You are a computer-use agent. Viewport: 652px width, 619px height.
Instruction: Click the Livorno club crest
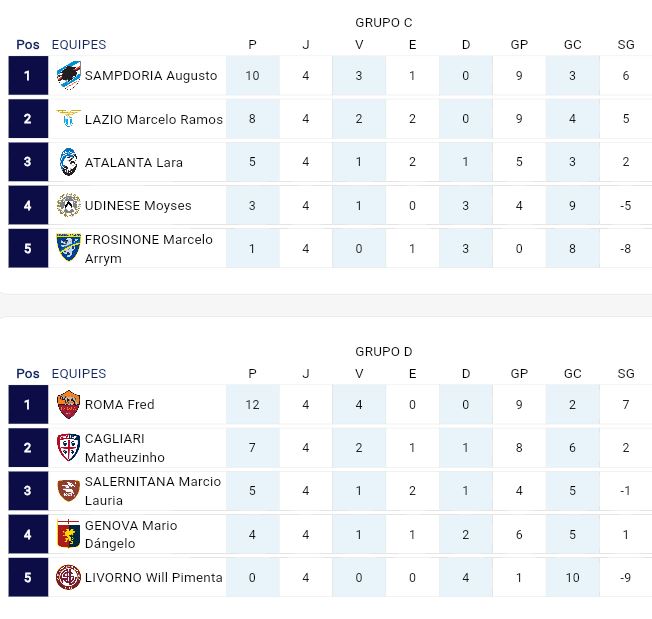point(69,577)
